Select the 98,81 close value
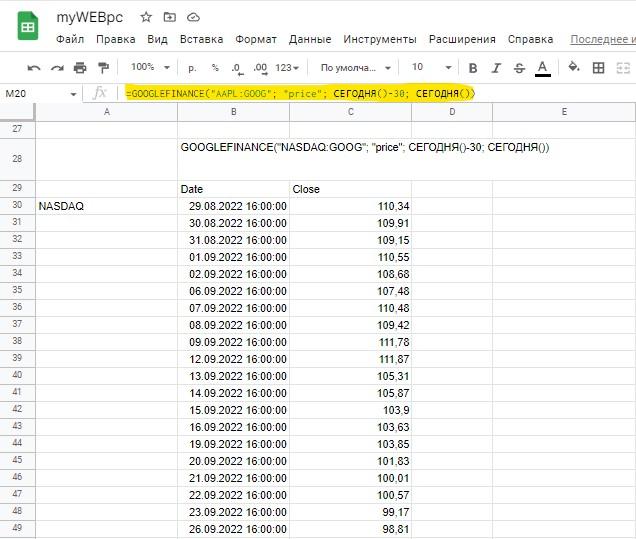The height and width of the screenshot is (539, 636). click(x=350, y=529)
